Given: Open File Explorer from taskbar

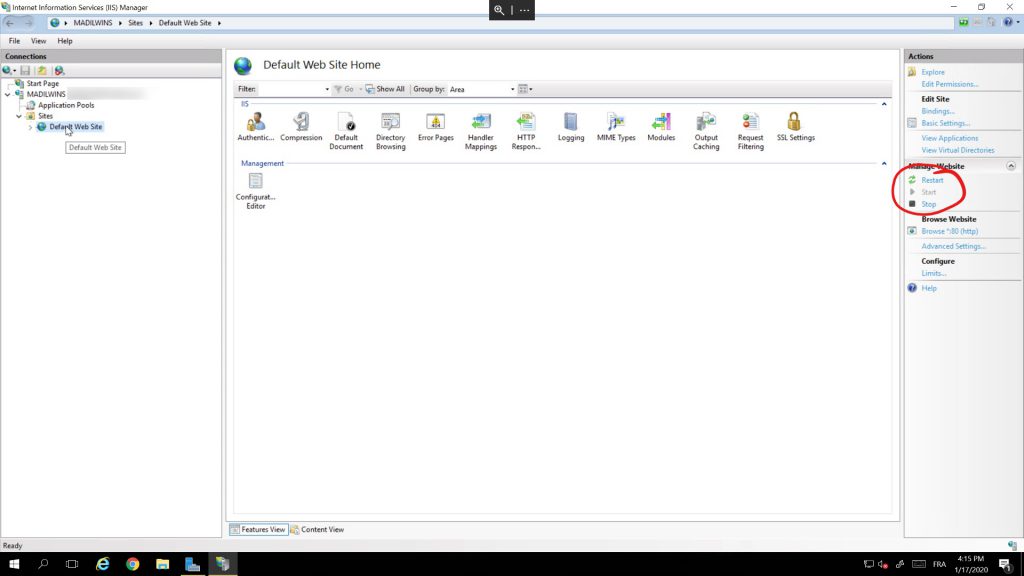Looking at the screenshot, I should point(163,564).
